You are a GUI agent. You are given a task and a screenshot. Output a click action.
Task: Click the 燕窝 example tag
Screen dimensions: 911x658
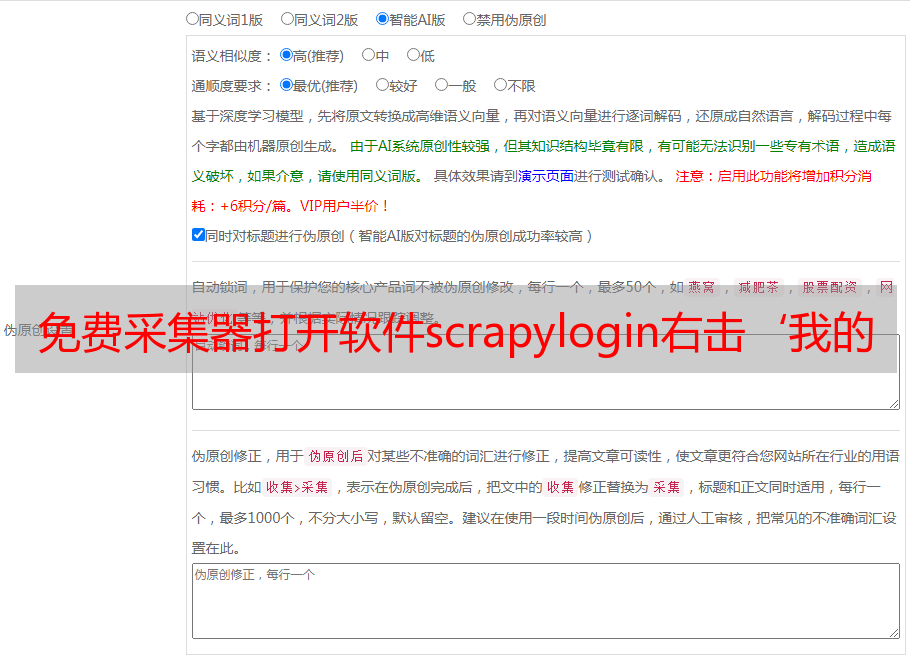701,287
